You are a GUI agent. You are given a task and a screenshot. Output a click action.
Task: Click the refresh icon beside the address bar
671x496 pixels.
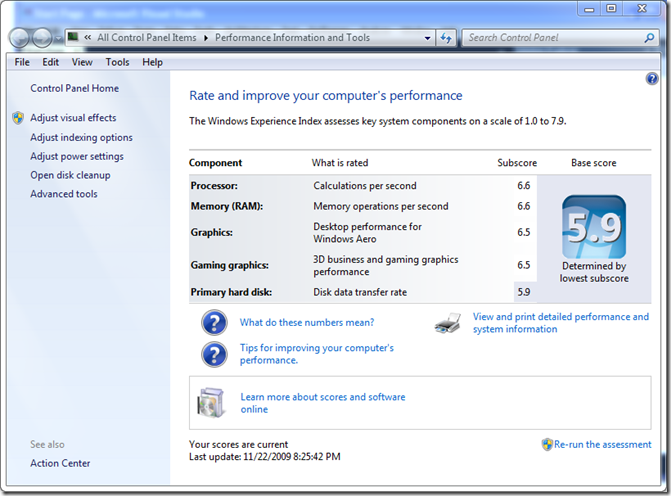click(446, 38)
